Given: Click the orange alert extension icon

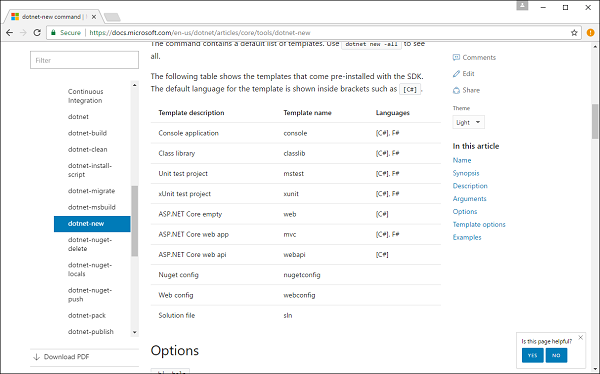Looking at the screenshot, I should [x=590, y=33].
